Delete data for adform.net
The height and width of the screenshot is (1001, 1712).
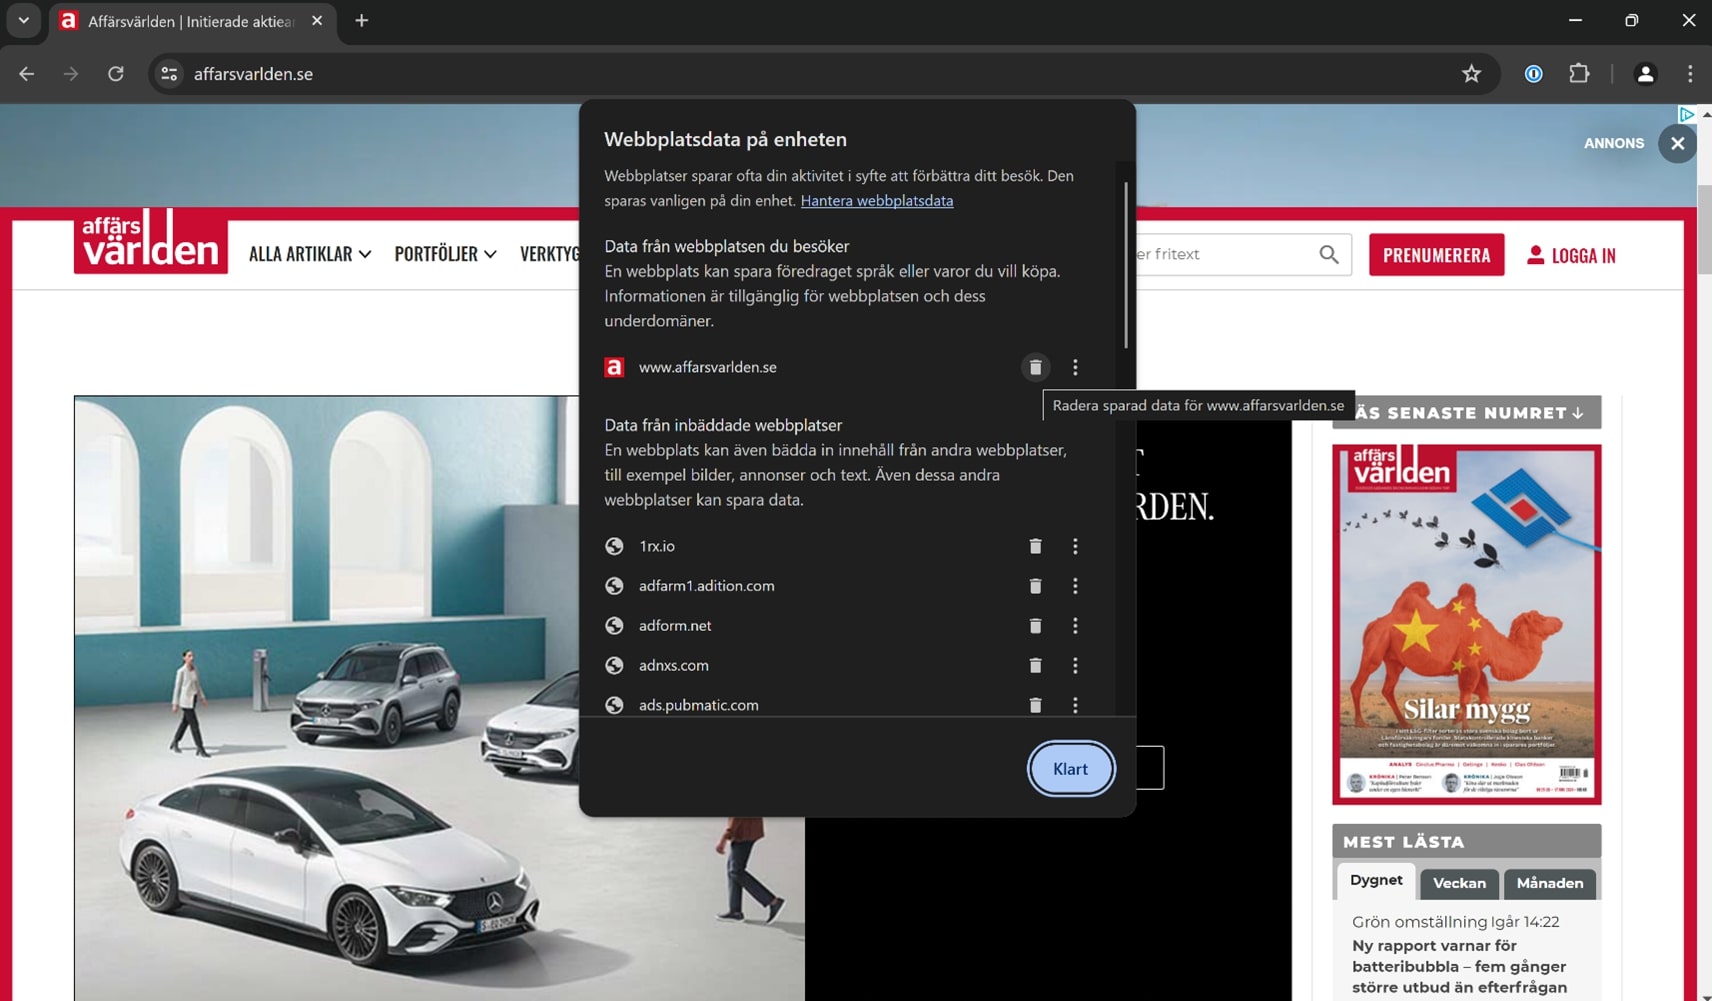pos(1035,626)
